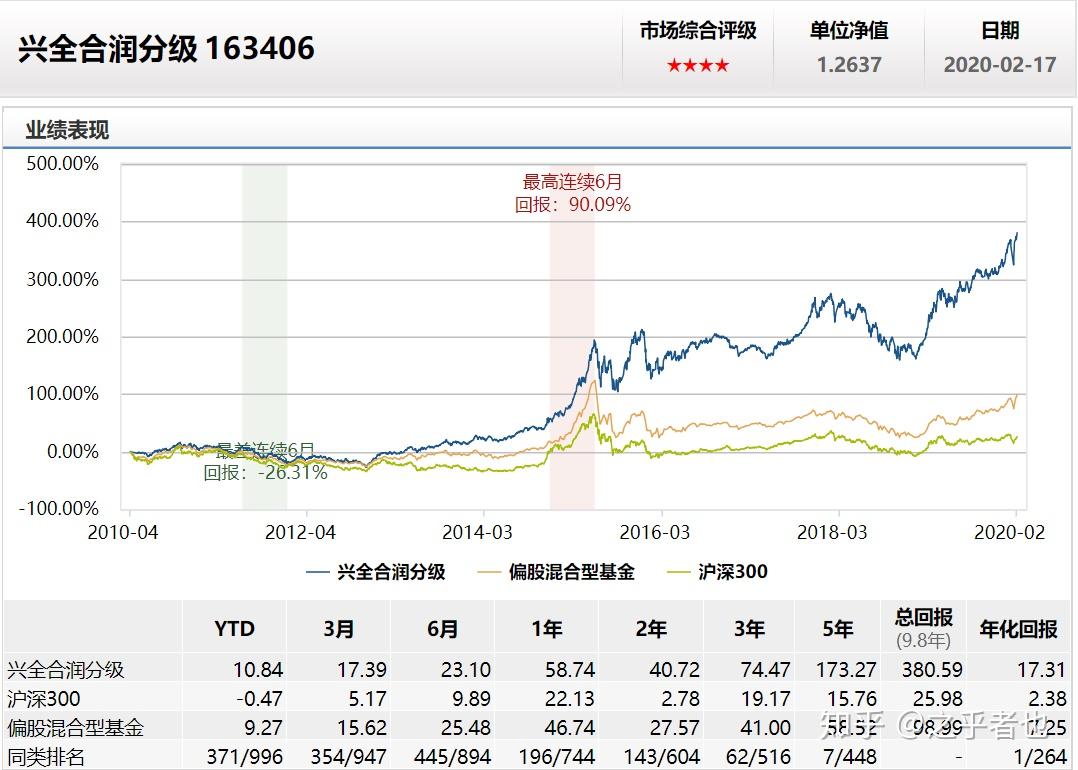Click the annualized return value 17.31
Screen dimensions: 1078x770
pyautogui.click(x=1041, y=670)
